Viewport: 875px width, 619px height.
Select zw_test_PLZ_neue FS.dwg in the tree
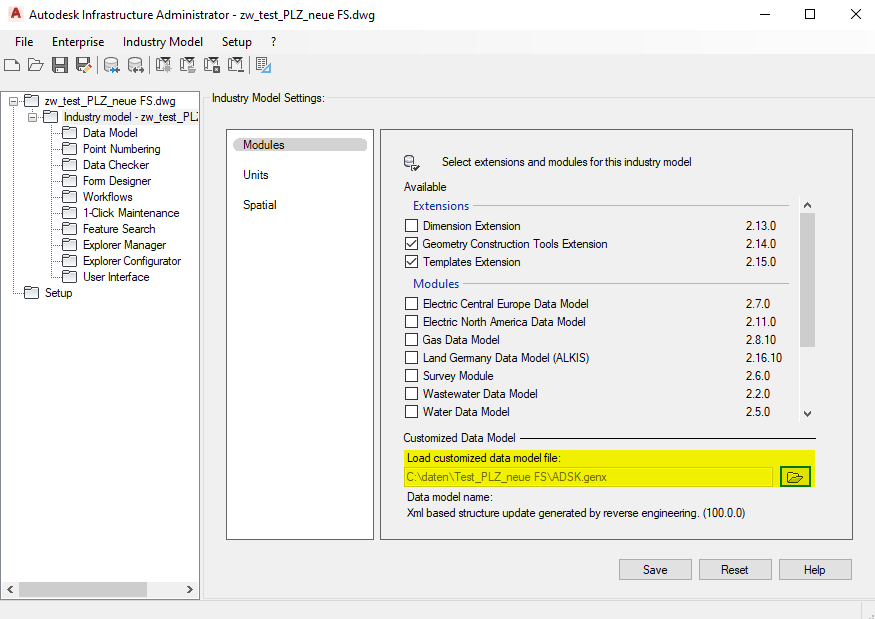[x=110, y=101]
